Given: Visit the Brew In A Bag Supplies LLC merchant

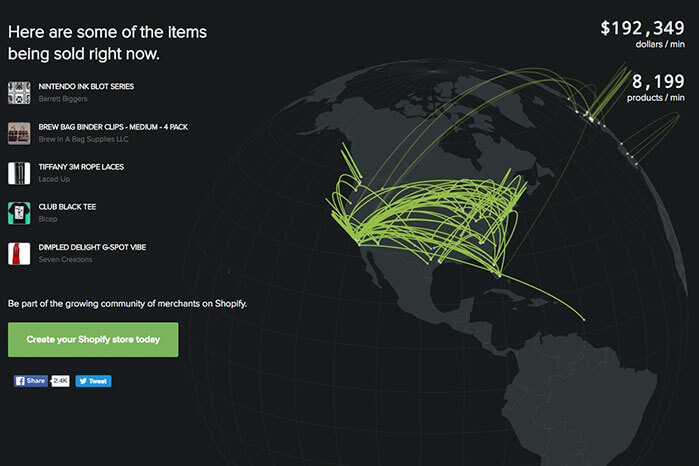Looking at the screenshot, I should click(83, 139).
